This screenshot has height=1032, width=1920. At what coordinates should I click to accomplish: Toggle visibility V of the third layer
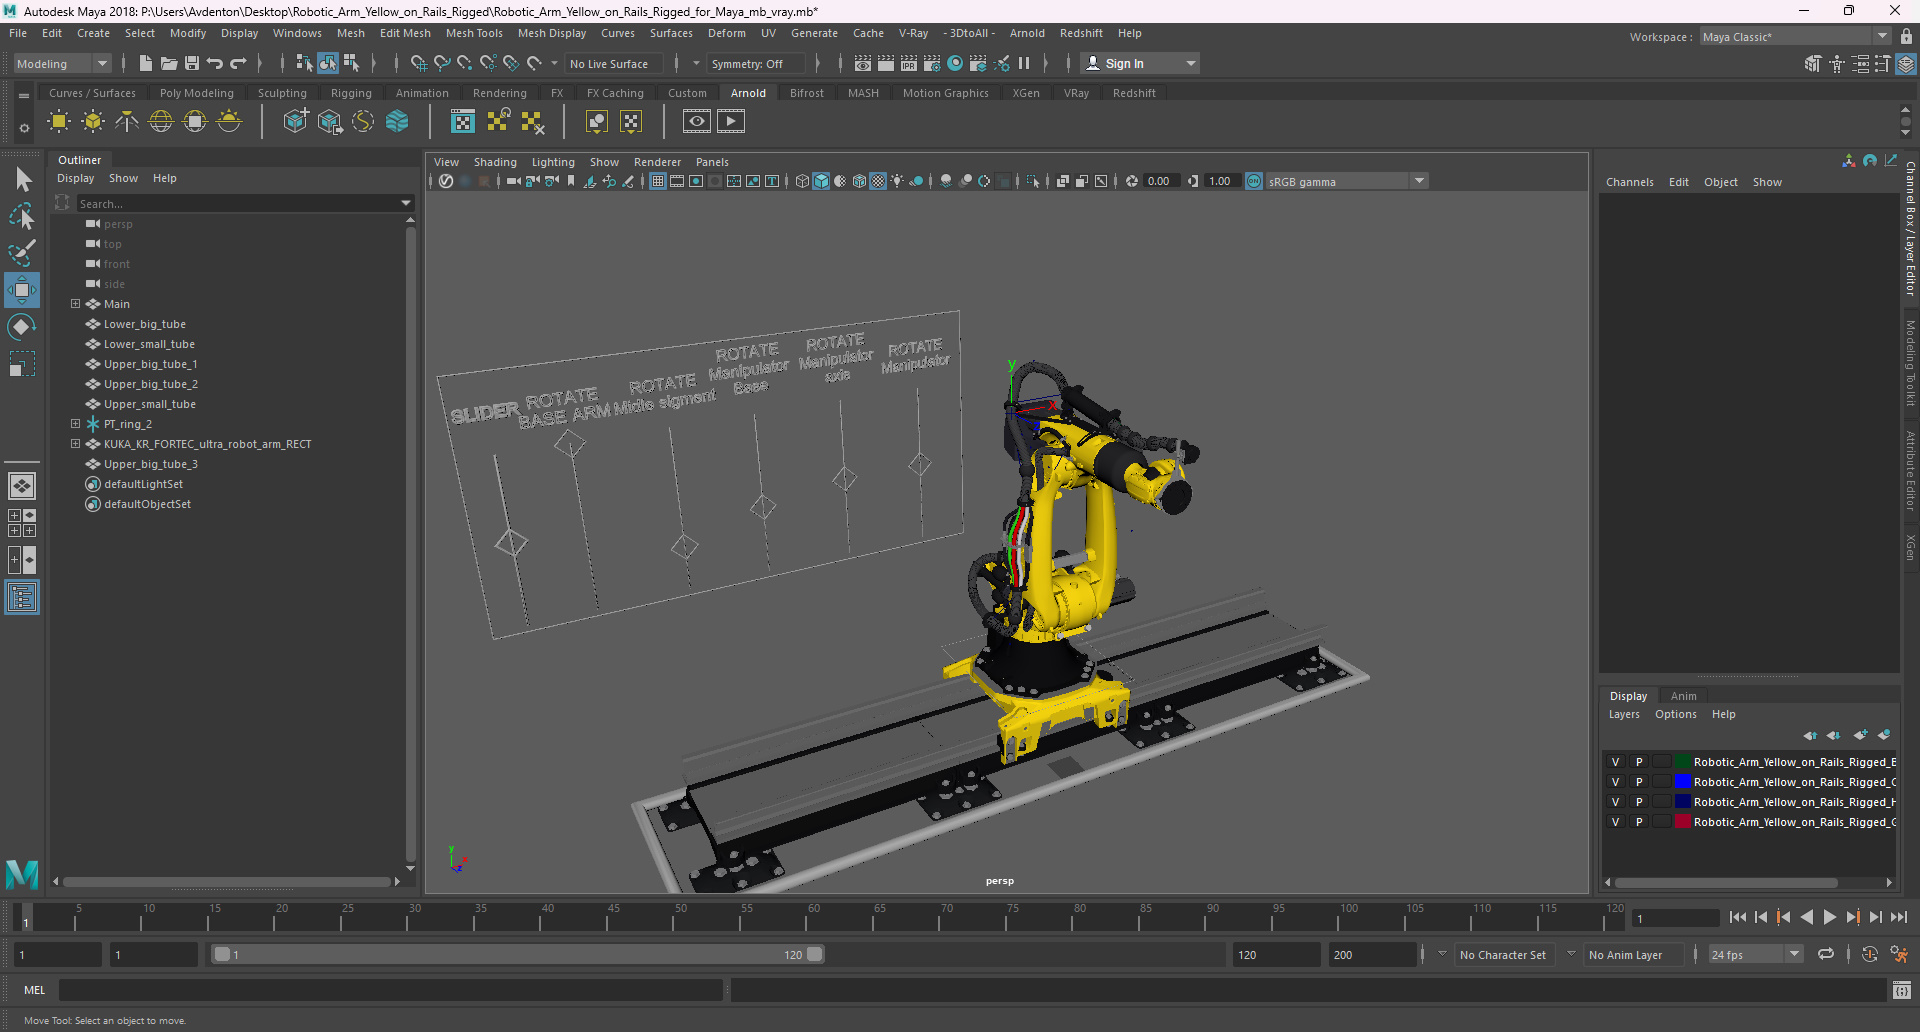(1615, 802)
